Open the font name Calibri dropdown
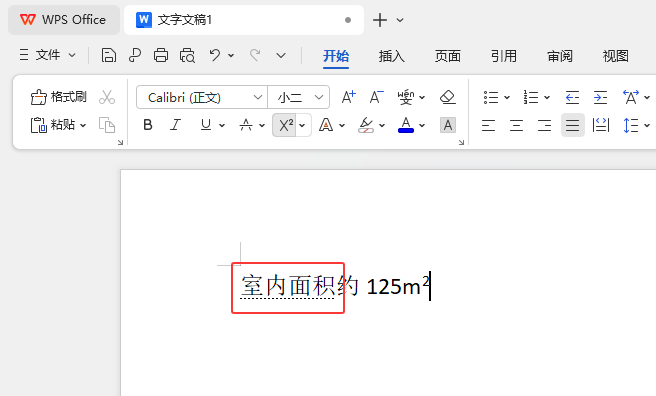 pos(258,97)
